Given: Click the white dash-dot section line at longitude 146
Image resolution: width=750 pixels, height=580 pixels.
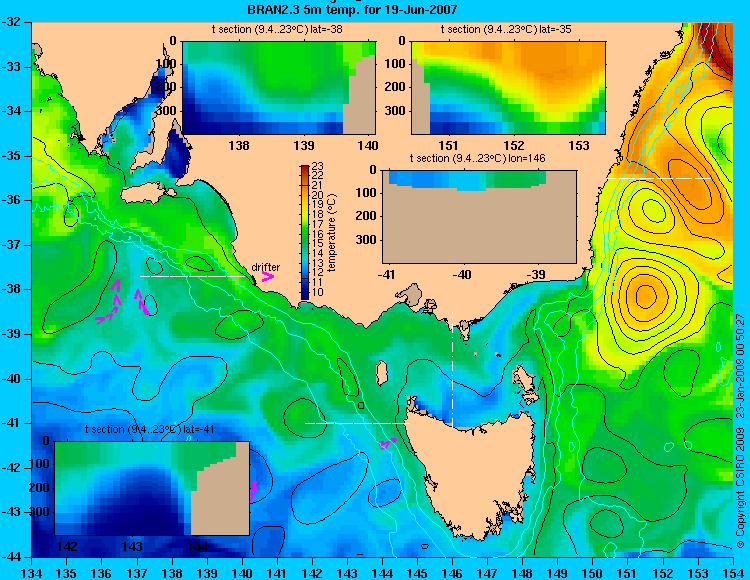Looking at the screenshot, I should [x=452, y=369].
